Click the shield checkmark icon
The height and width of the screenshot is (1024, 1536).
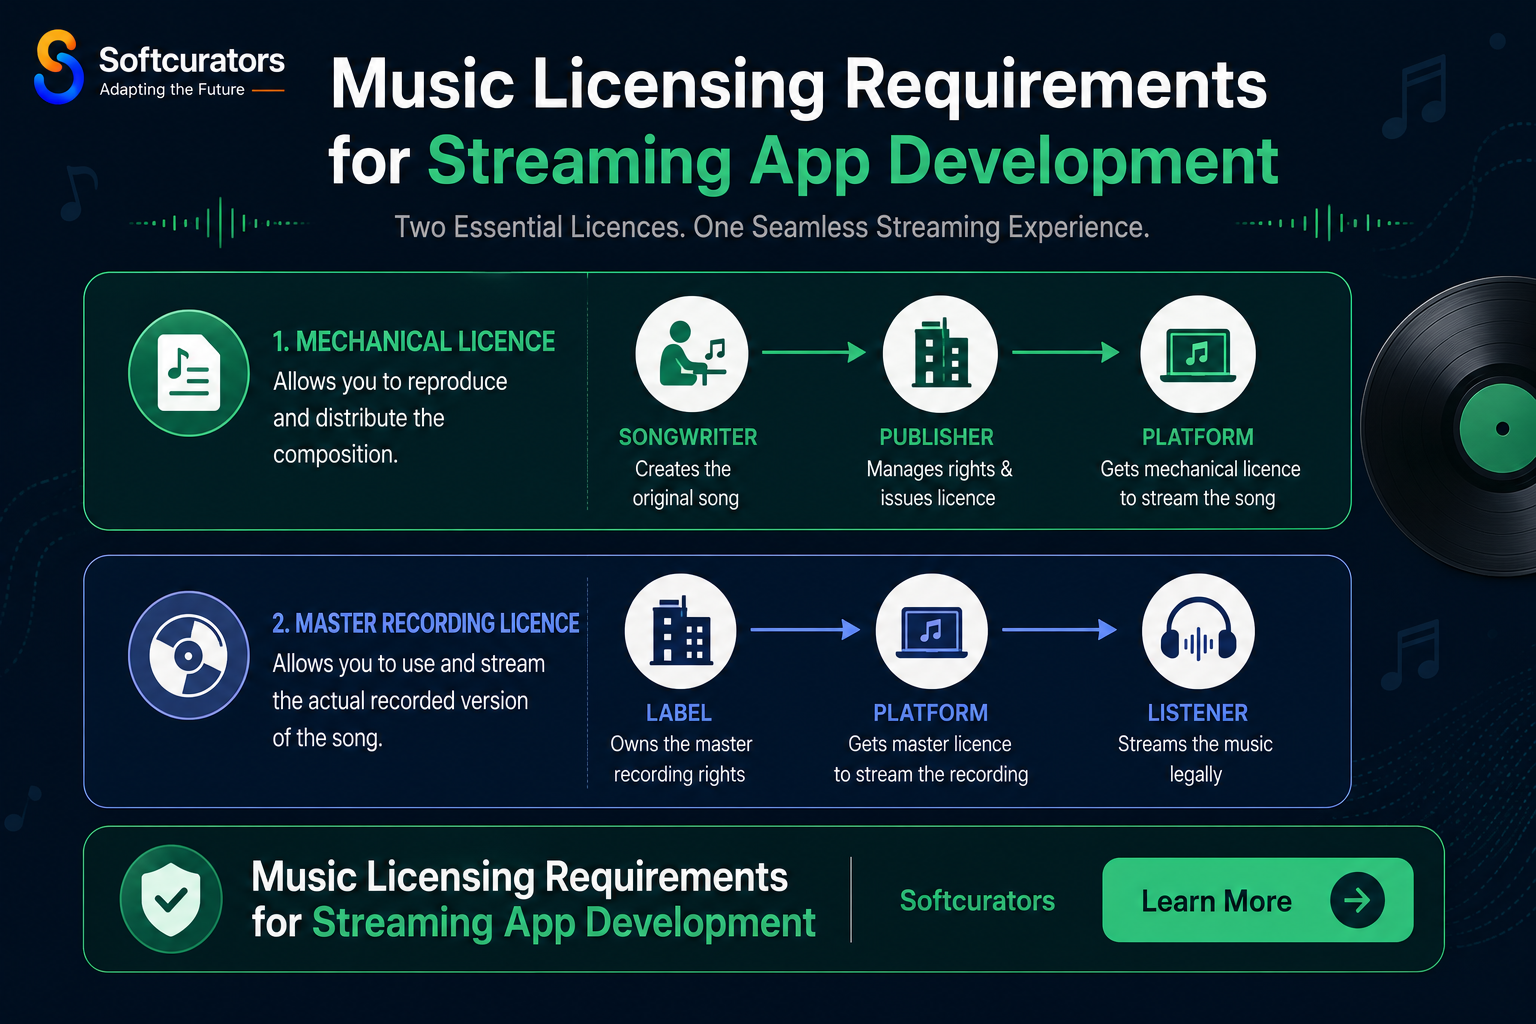tap(171, 899)
